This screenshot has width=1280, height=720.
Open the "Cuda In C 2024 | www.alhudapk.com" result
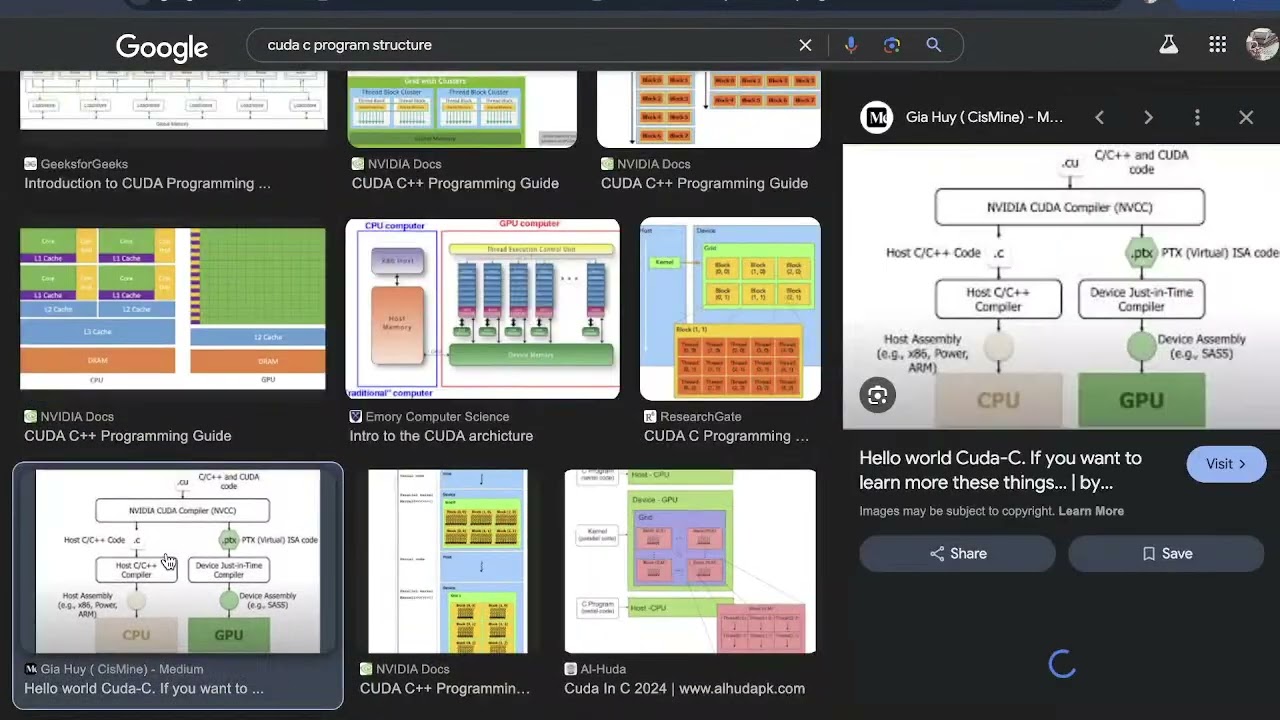click(684, 689)
